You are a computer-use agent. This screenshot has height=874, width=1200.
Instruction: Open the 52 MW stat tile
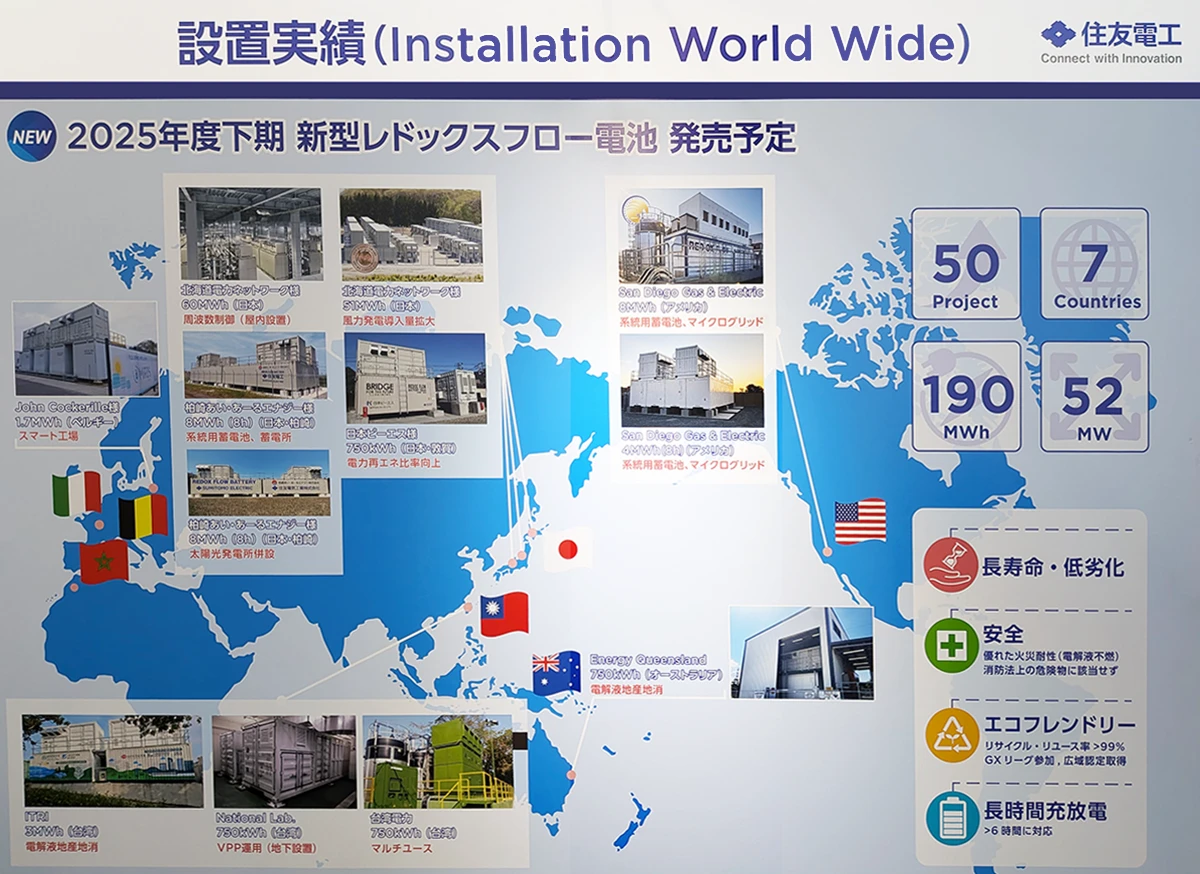coord(1095,396)
